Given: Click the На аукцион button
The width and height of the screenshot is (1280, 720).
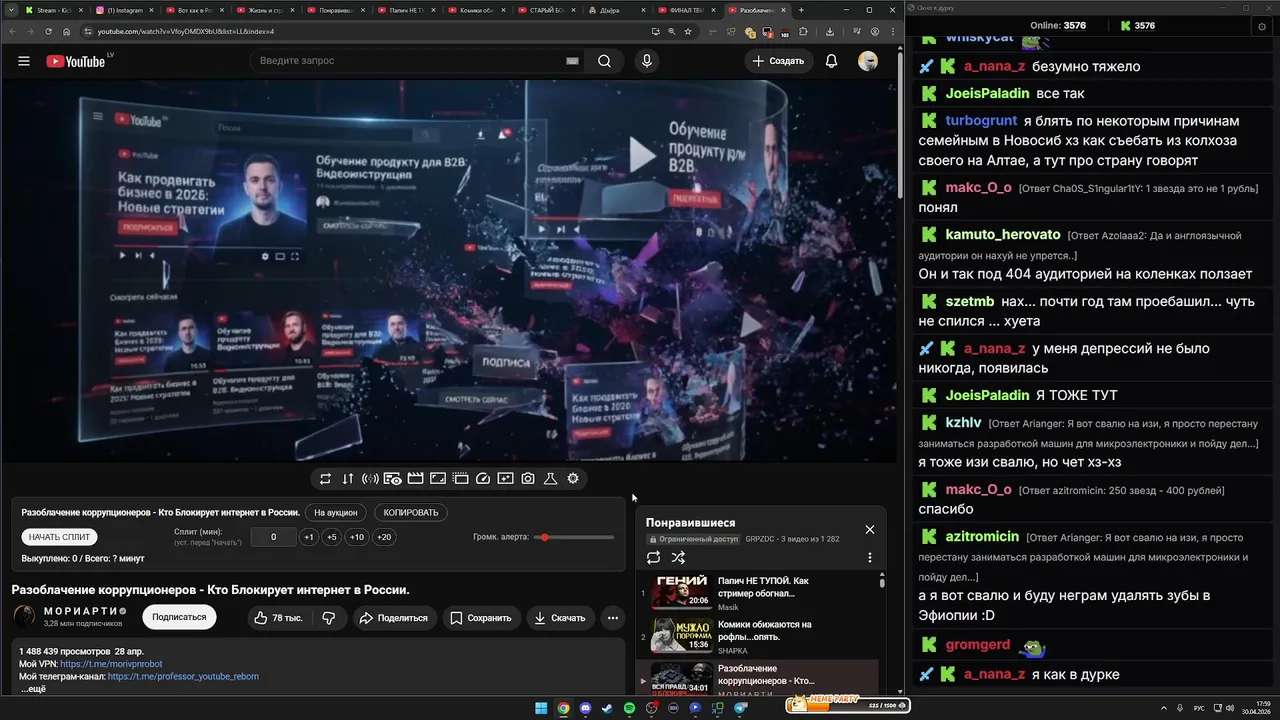Looking at the screenshot, I should point(335,512).
